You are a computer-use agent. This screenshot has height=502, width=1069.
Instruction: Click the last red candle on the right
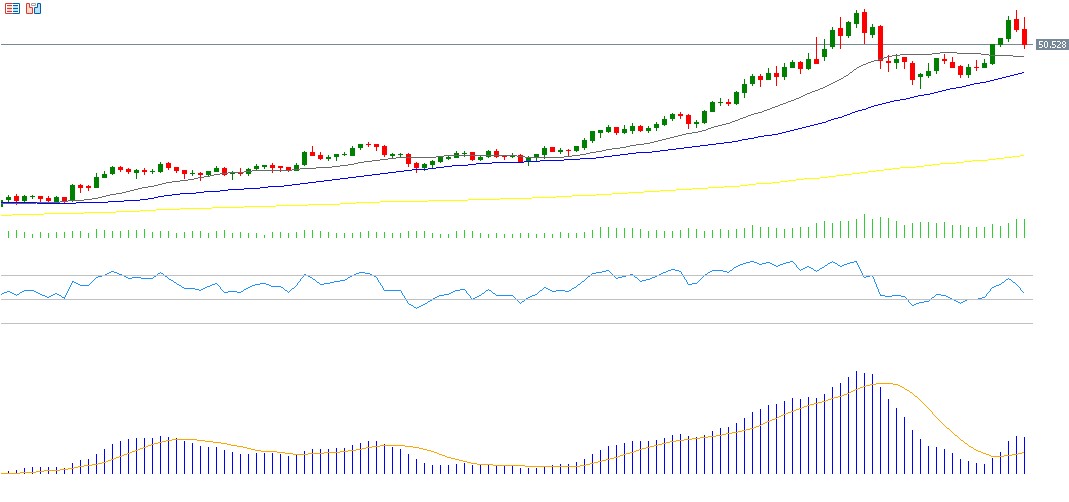pyautogui.click(x=1025, y=36)
